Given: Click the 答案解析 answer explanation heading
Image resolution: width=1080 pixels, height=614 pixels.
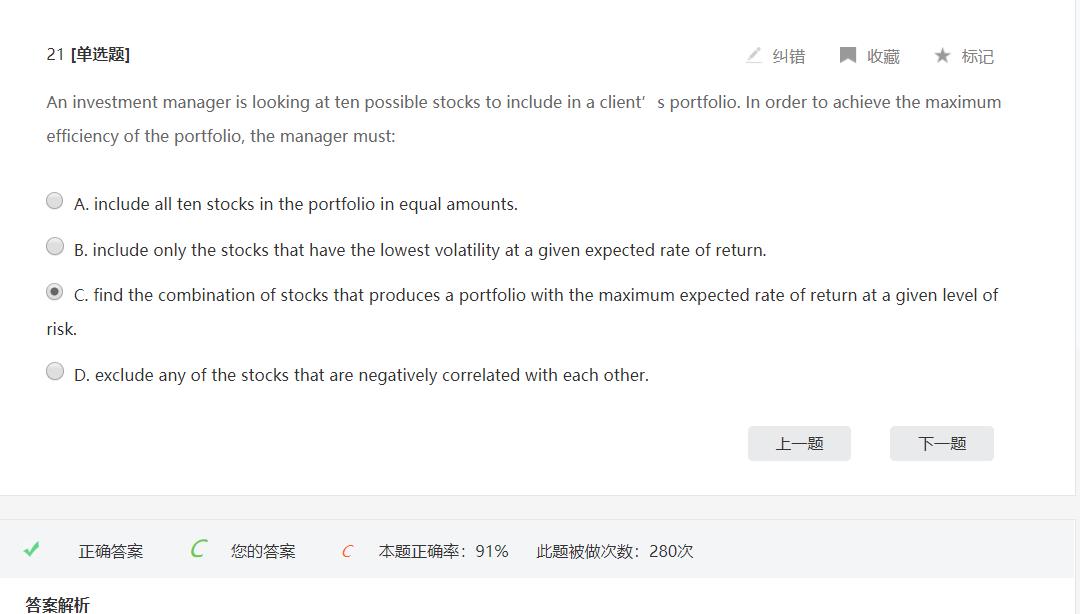Looking at the screenshot, I should [57, 604].
